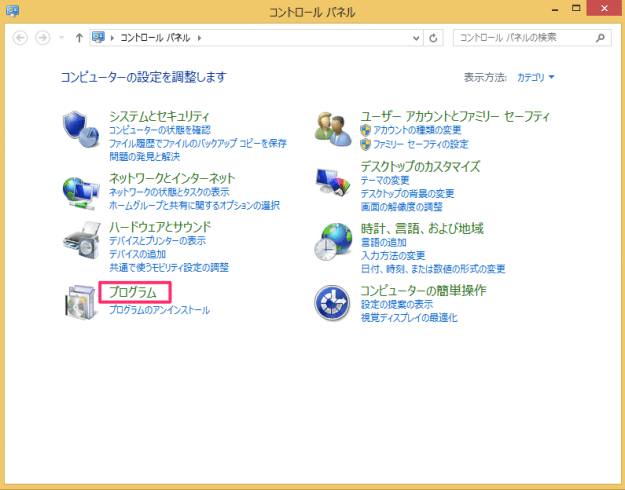This screenshot has width=625, height=490.
Task: Click the Hardware and Sound printer icon
Action: click(x=82, y=240)
